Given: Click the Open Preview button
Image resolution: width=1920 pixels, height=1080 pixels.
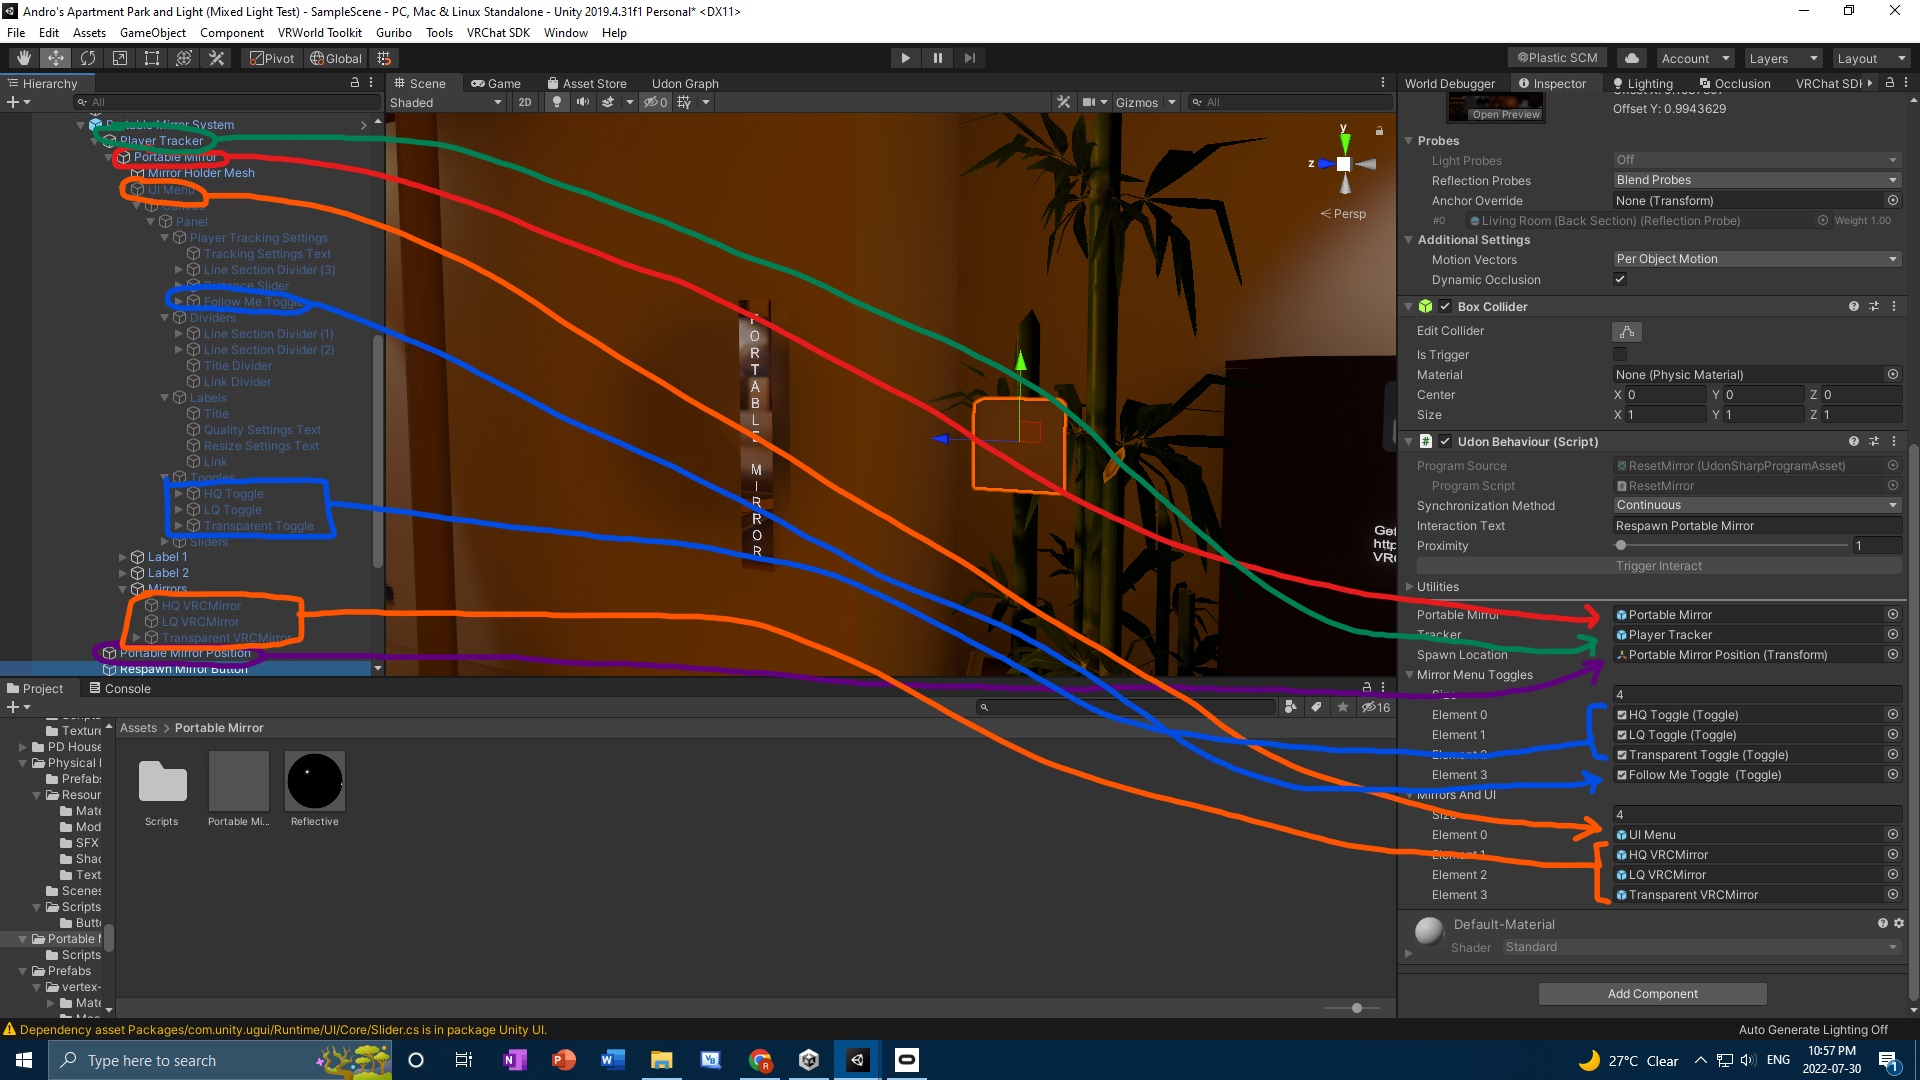Looking at the screenshot, I should [x=1505, y=114].
